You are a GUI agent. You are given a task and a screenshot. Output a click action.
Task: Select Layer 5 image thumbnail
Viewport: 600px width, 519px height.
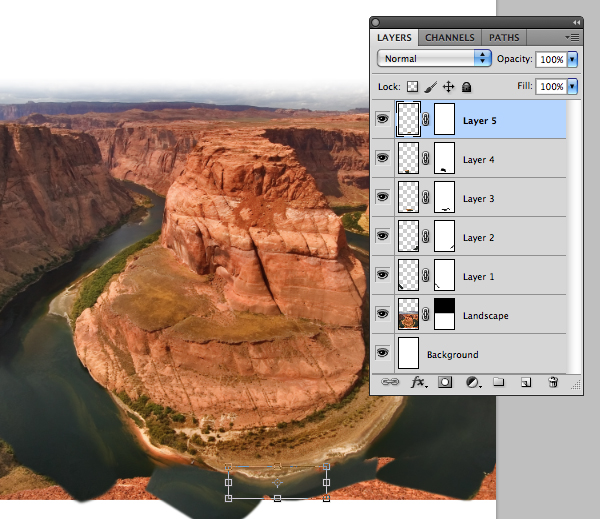point(408,119)
